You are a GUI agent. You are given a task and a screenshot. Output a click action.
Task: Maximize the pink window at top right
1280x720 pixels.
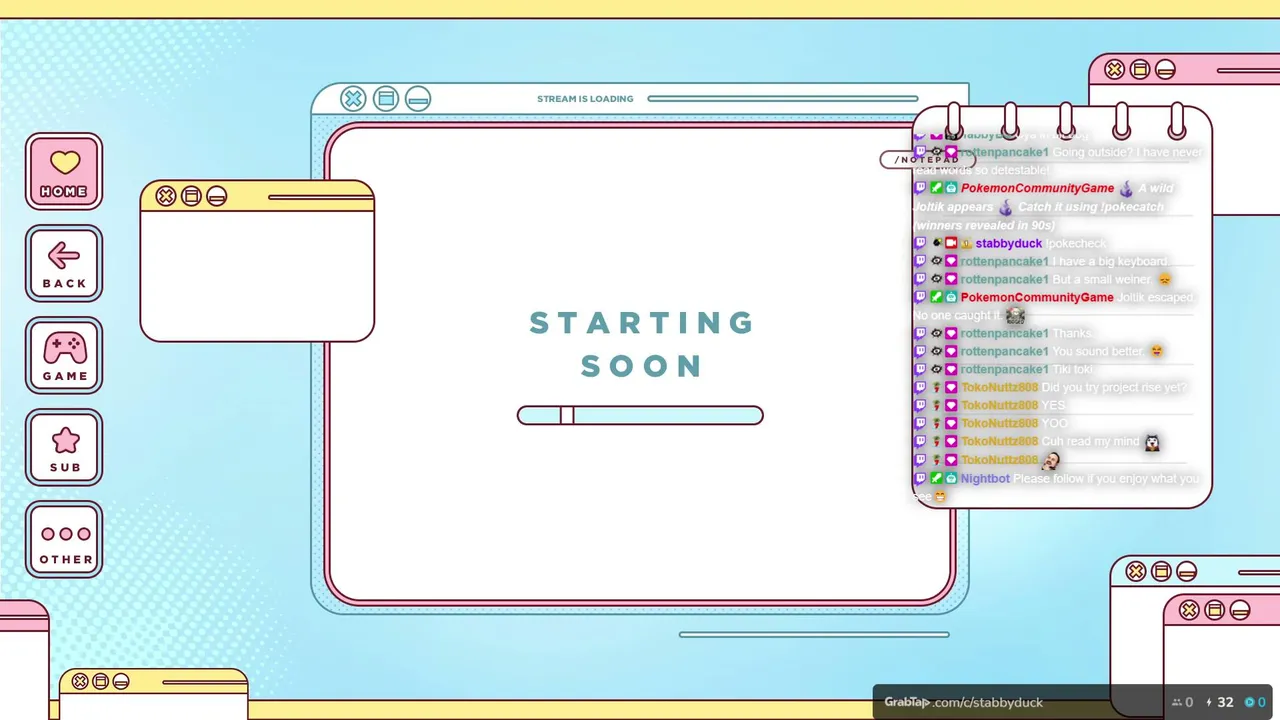tap(1140, 69)
